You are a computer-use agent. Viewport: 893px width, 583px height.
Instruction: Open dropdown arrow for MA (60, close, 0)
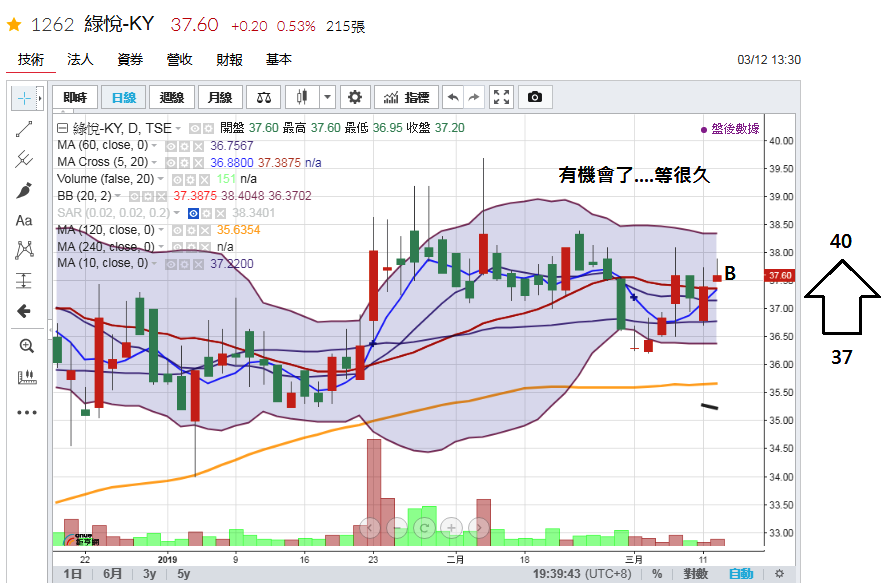point(154,146)
